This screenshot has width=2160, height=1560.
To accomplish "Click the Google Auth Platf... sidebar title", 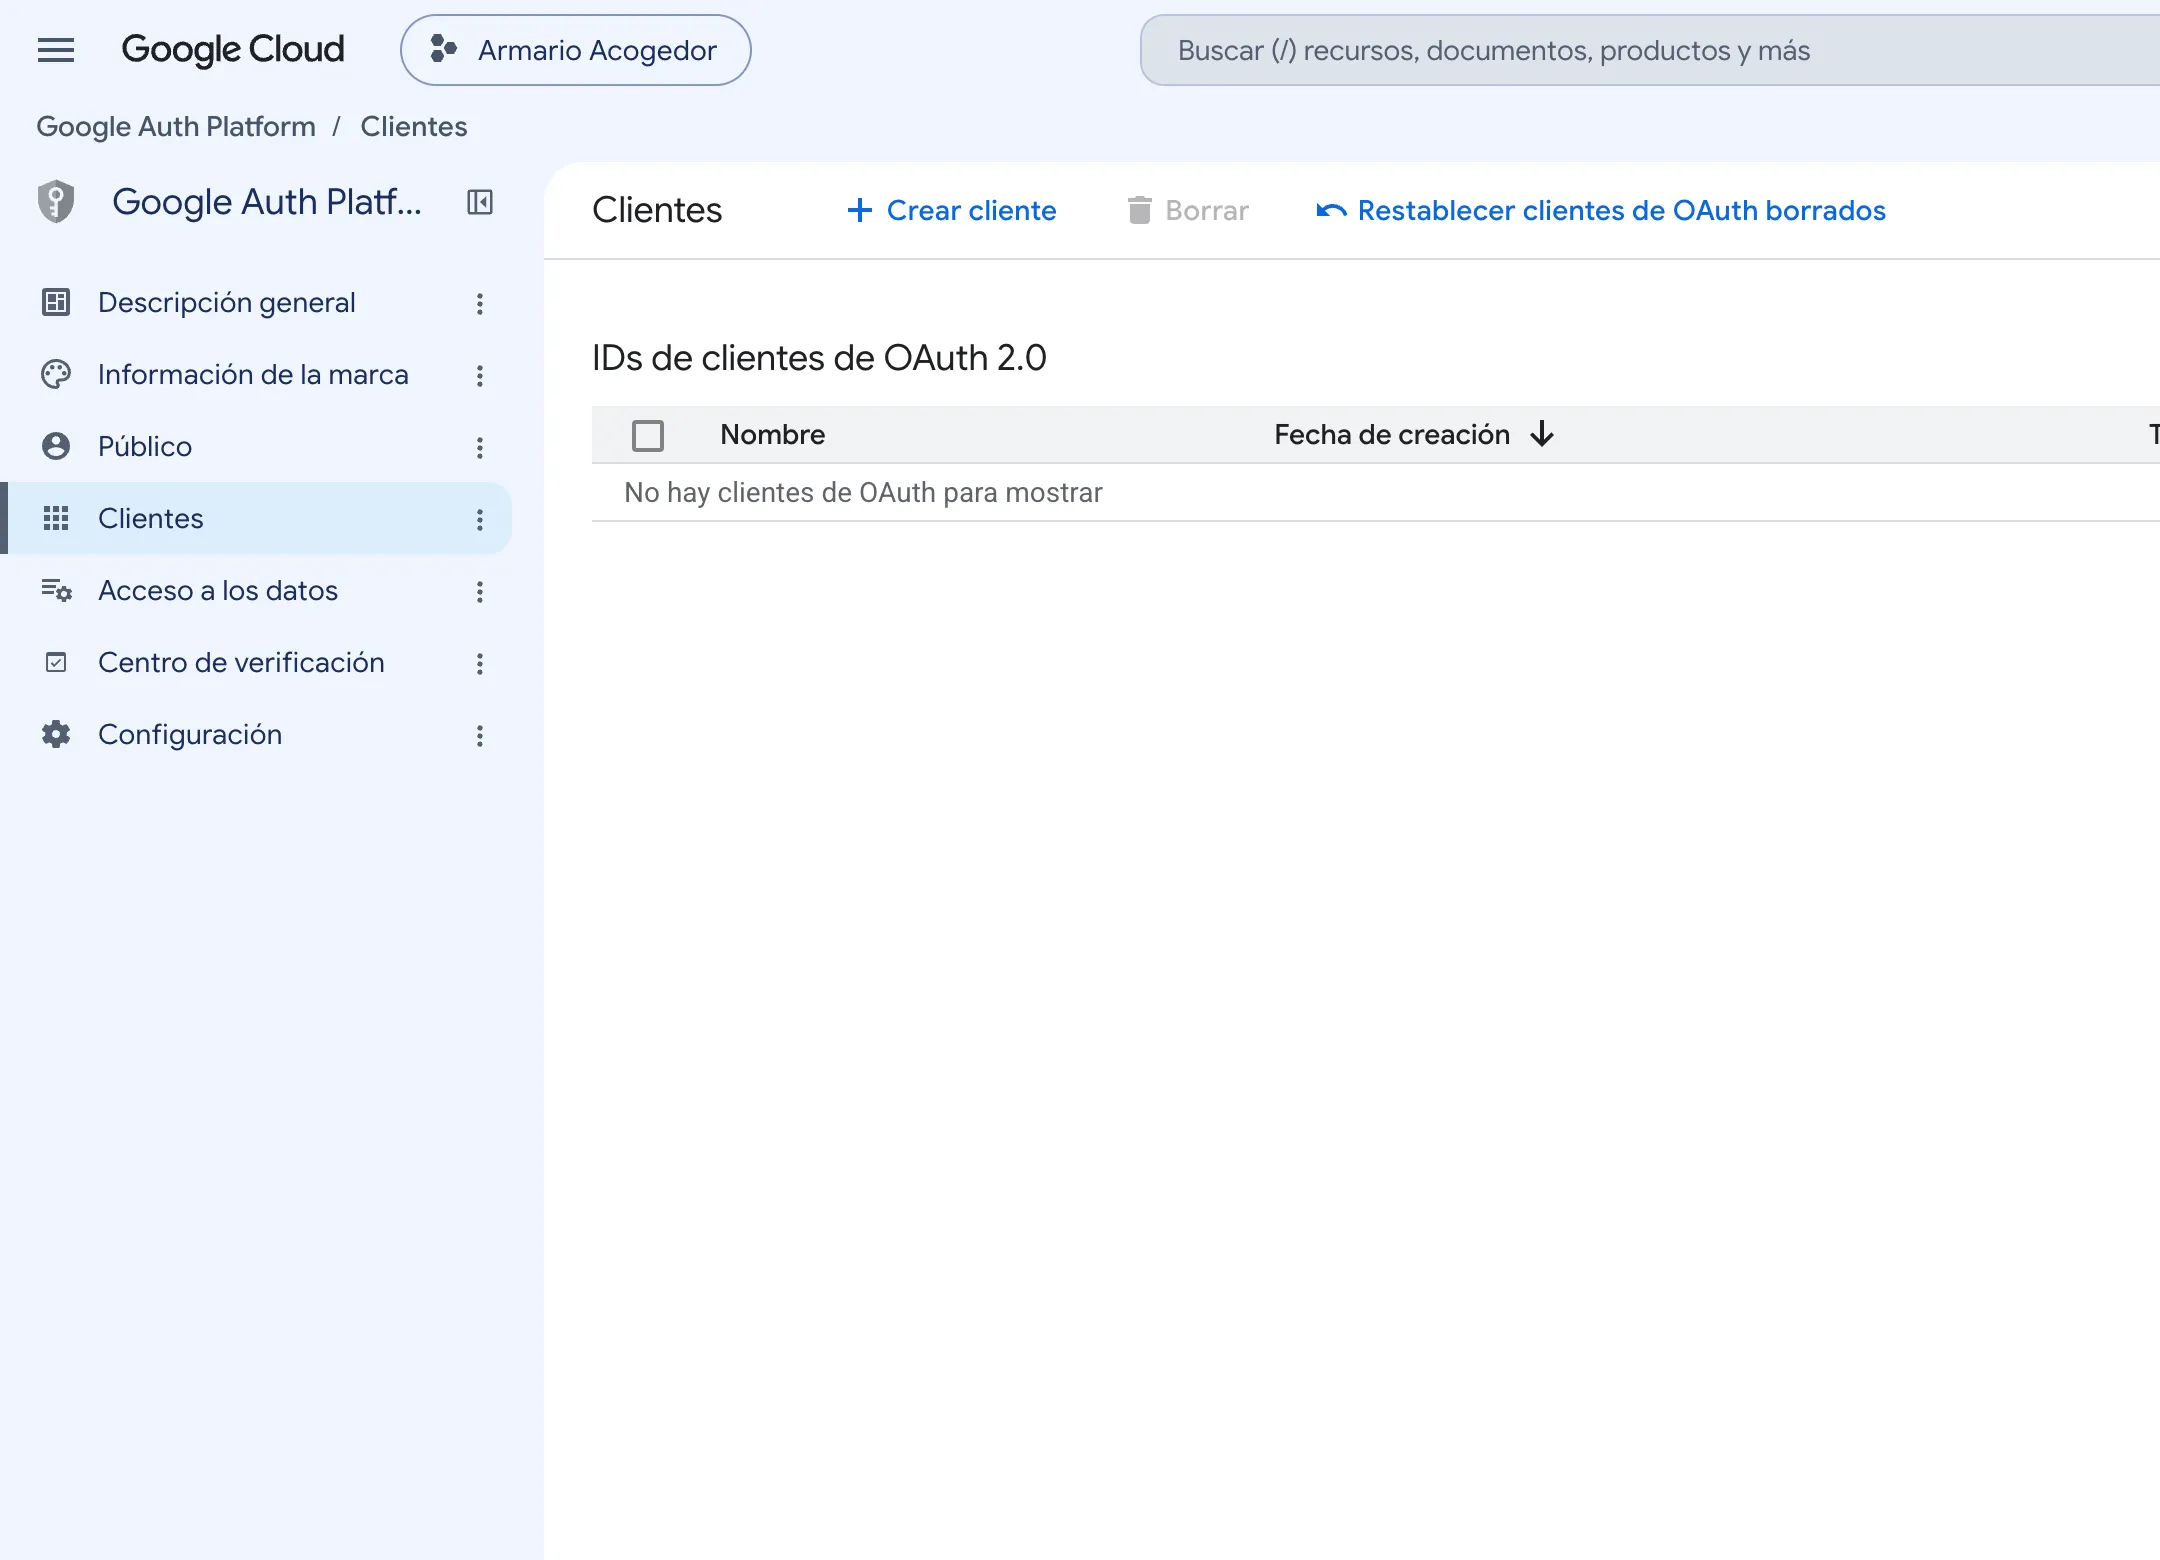I will click(x=267, y=202).
